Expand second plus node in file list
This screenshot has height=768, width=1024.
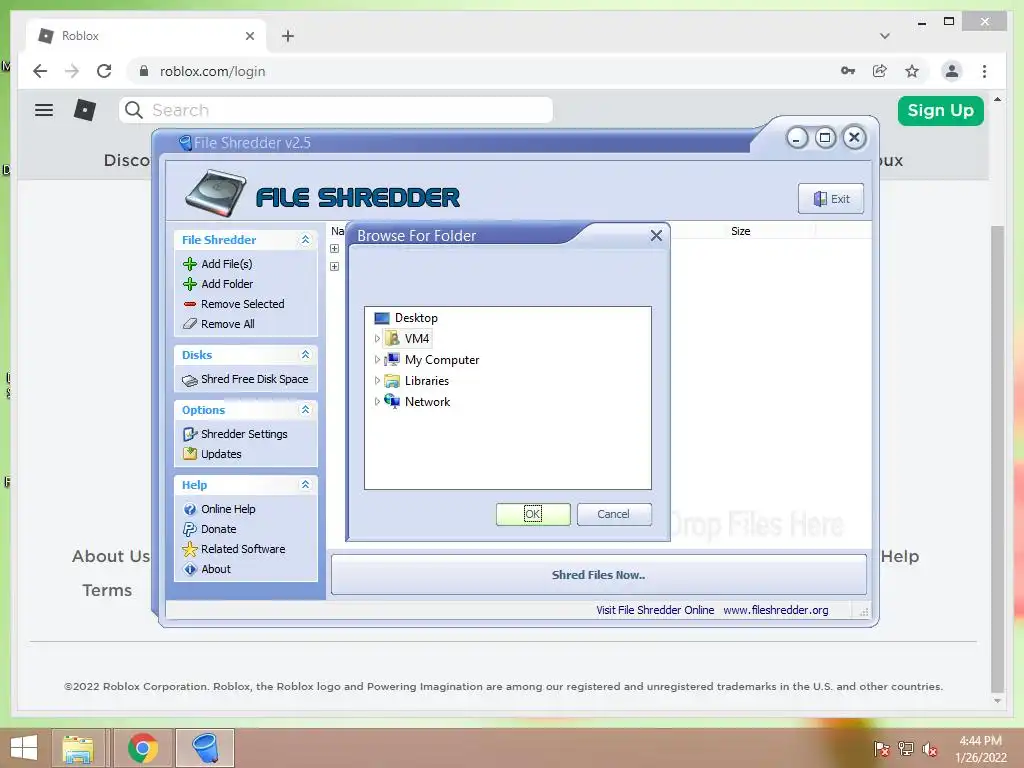(334, 266)
